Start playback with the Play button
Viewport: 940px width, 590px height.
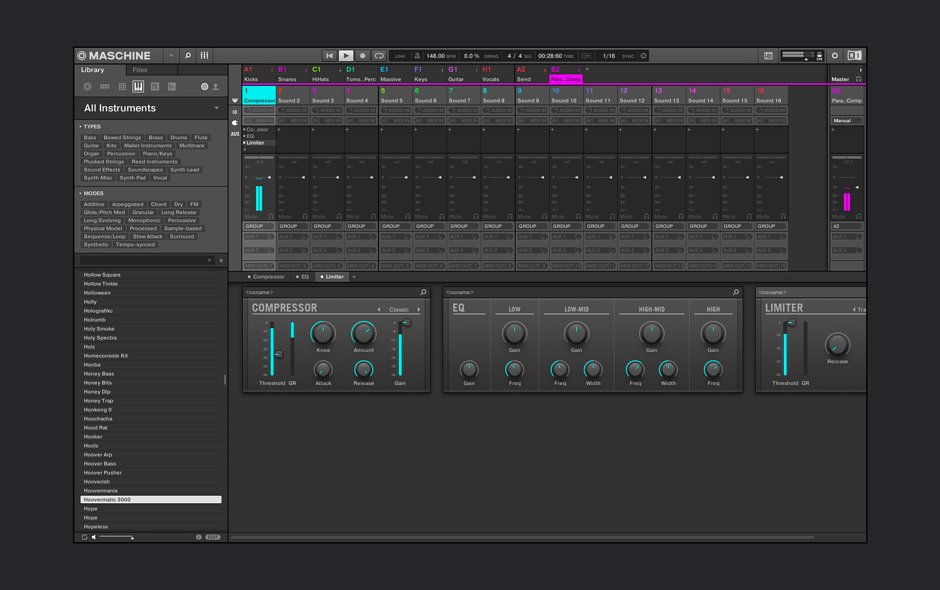(x=346, y=56)
